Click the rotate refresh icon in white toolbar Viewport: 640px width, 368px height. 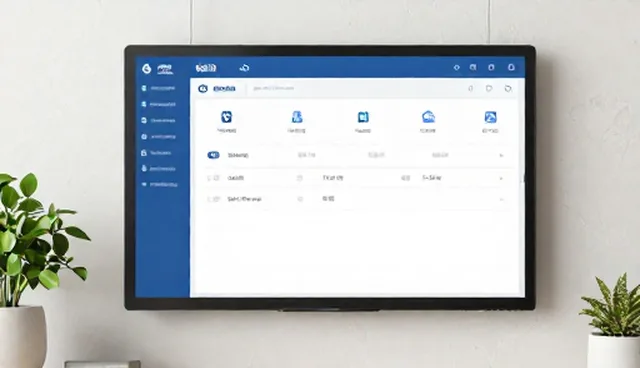tap(508, 89)
